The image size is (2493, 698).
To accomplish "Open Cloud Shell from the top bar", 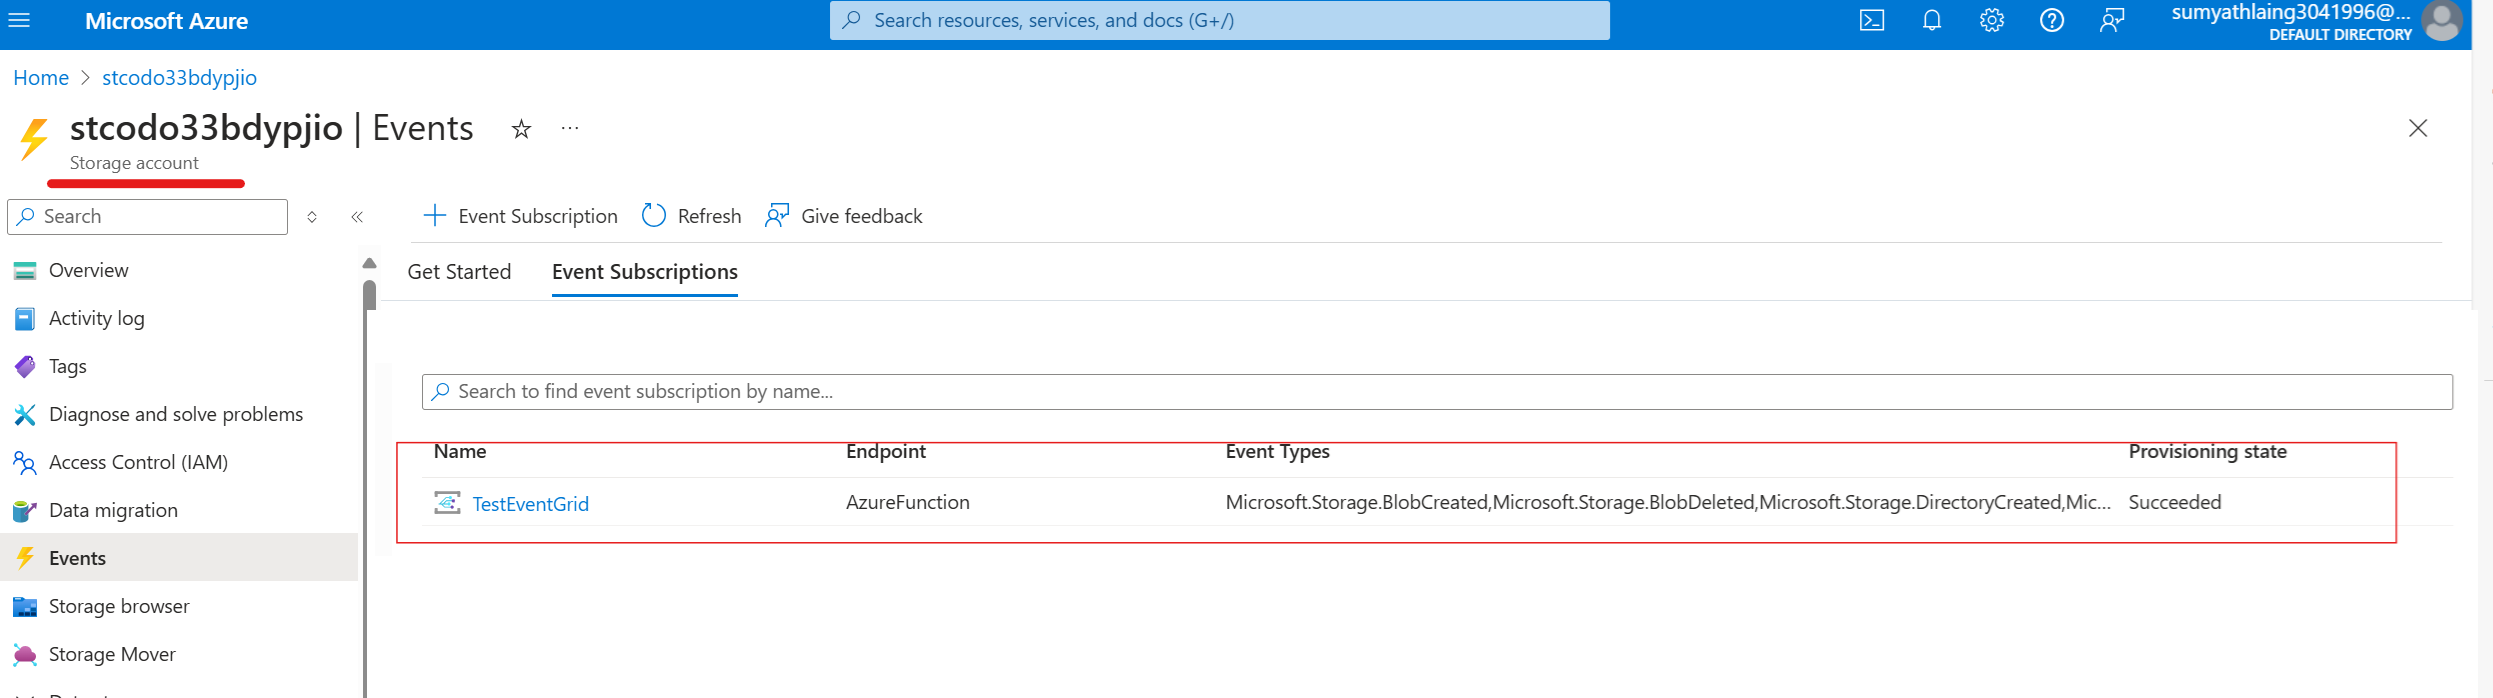I will (1872, 20).
